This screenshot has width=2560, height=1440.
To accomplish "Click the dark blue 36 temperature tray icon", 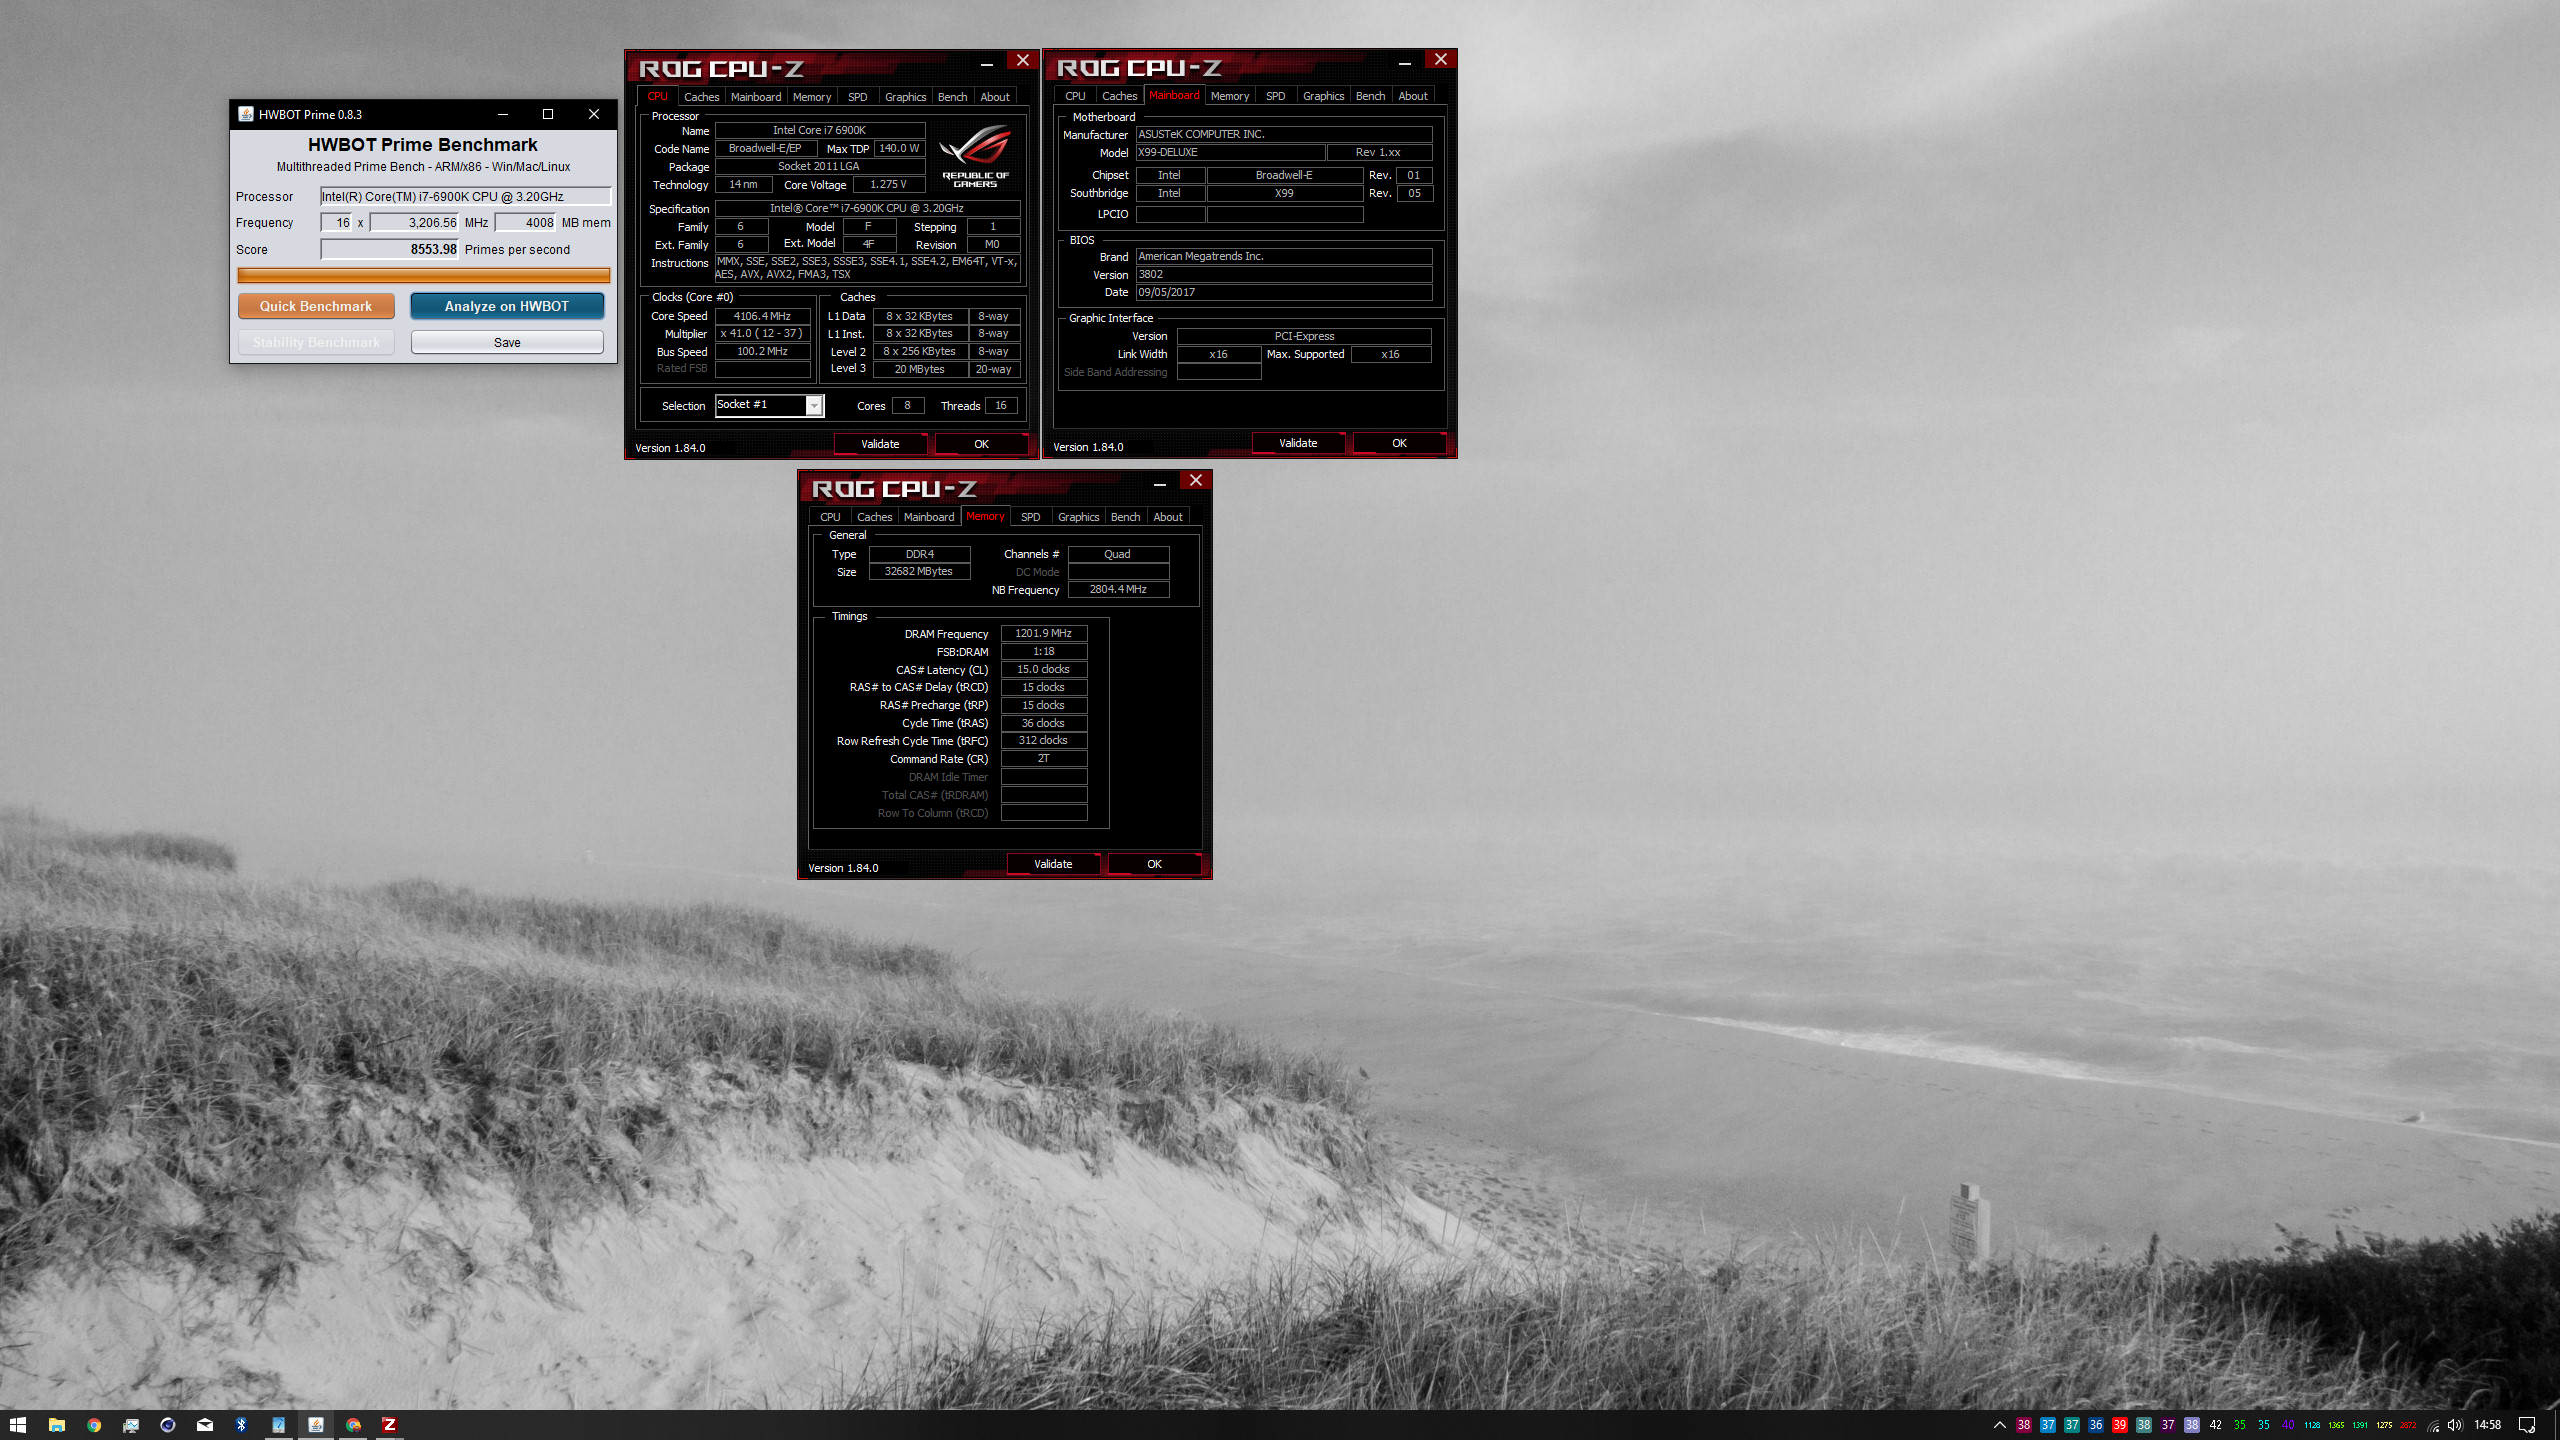I will pyautogui.click(x=2096, y=1425).
